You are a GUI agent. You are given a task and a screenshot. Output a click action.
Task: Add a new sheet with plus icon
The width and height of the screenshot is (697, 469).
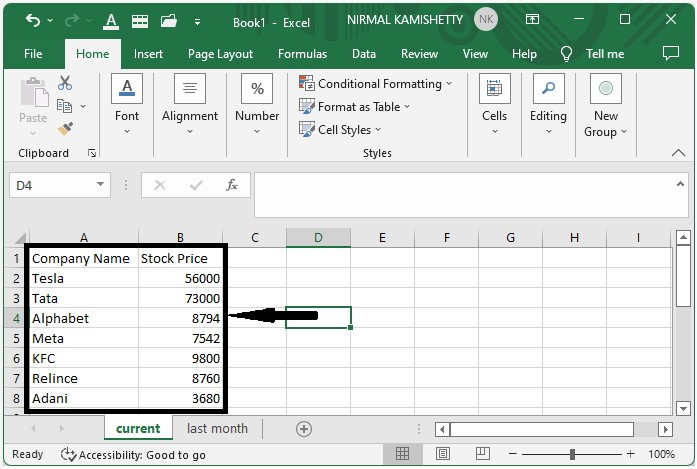coord(304,428)
